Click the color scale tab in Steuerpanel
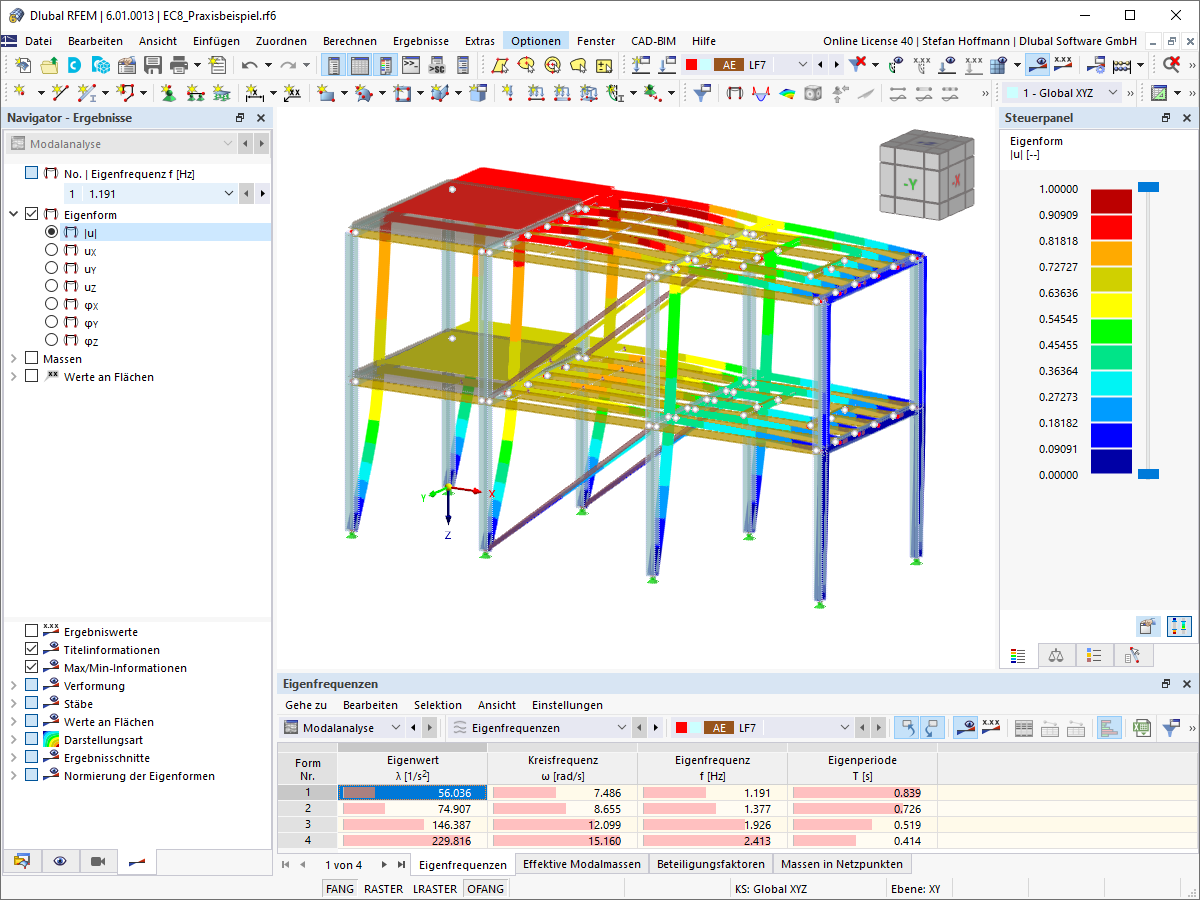 (1019, 656)
